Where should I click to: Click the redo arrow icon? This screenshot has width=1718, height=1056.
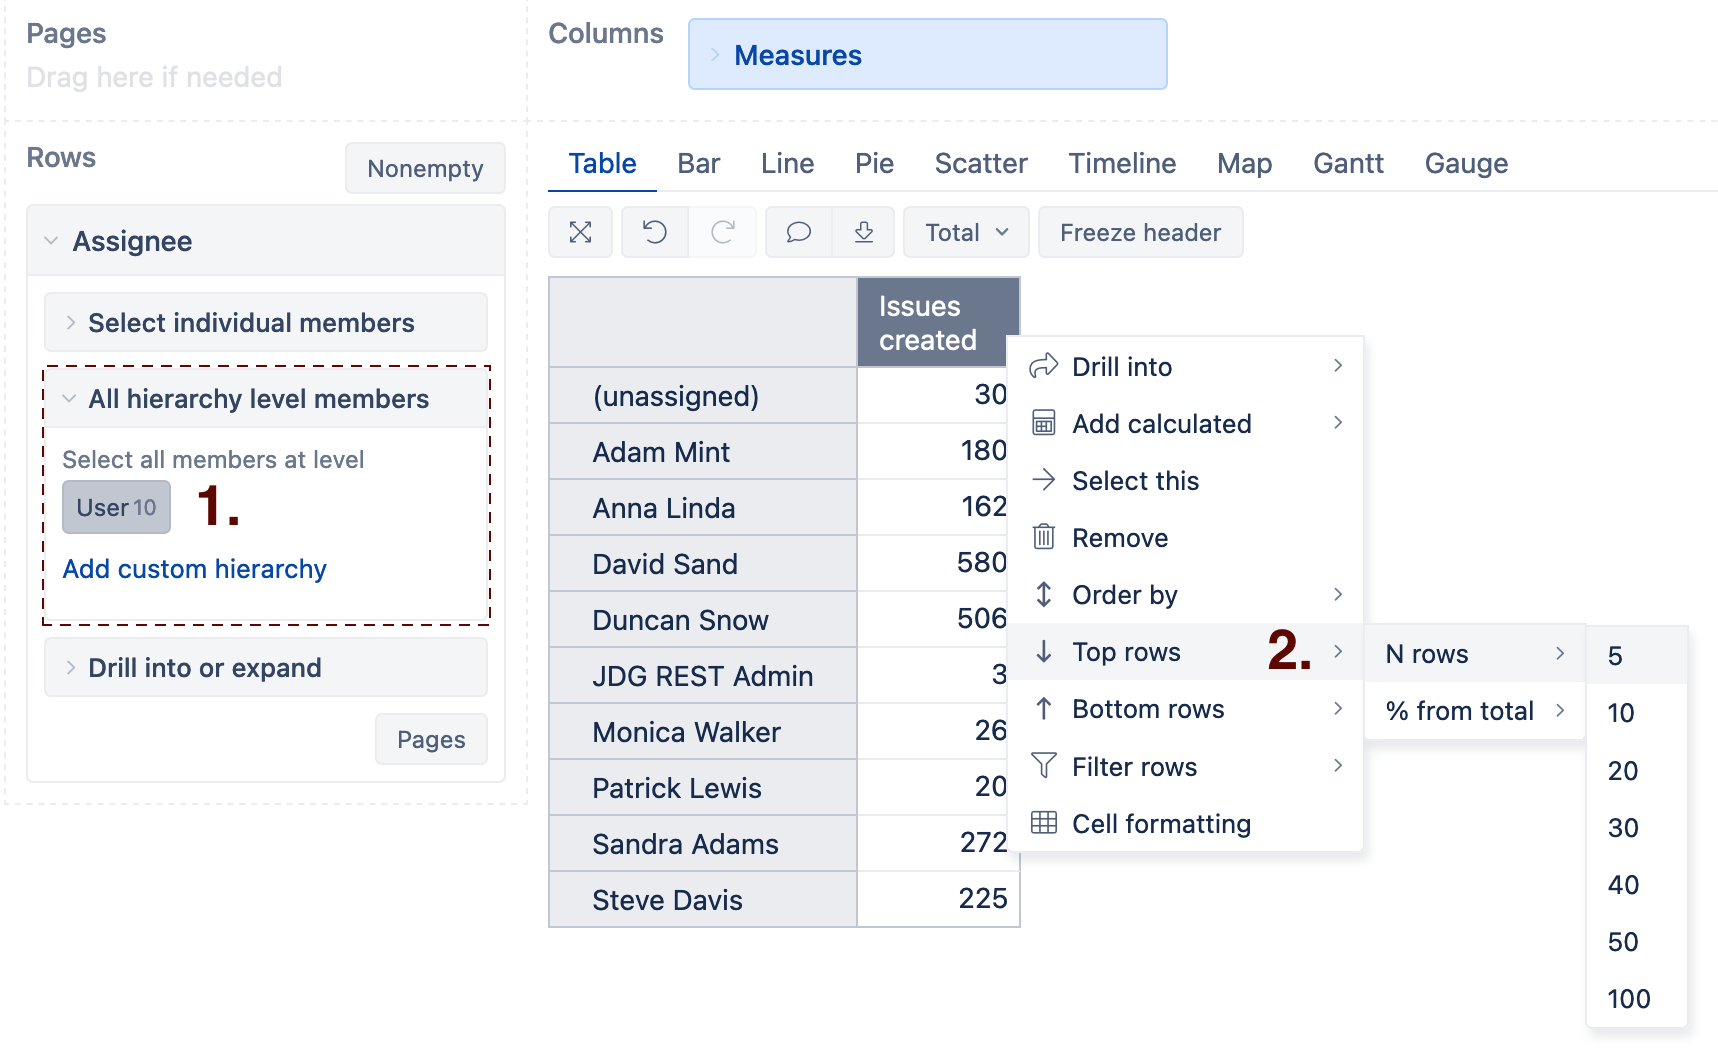click(x=722, y=233)
